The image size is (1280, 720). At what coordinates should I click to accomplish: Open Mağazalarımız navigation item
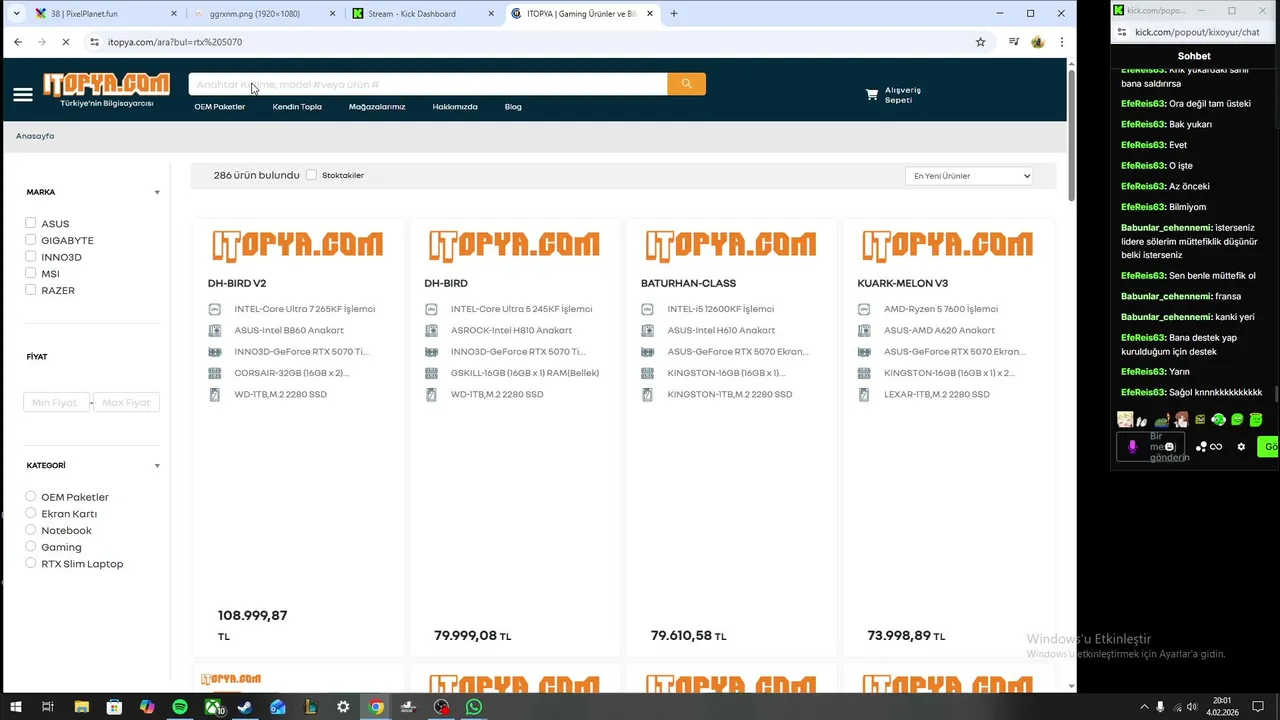pyautogui.click(x=377, y=107)
